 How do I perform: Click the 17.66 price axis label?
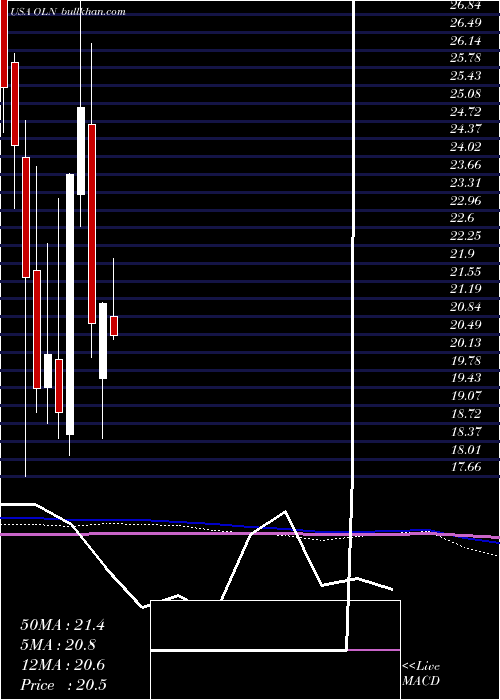[466, 466]
